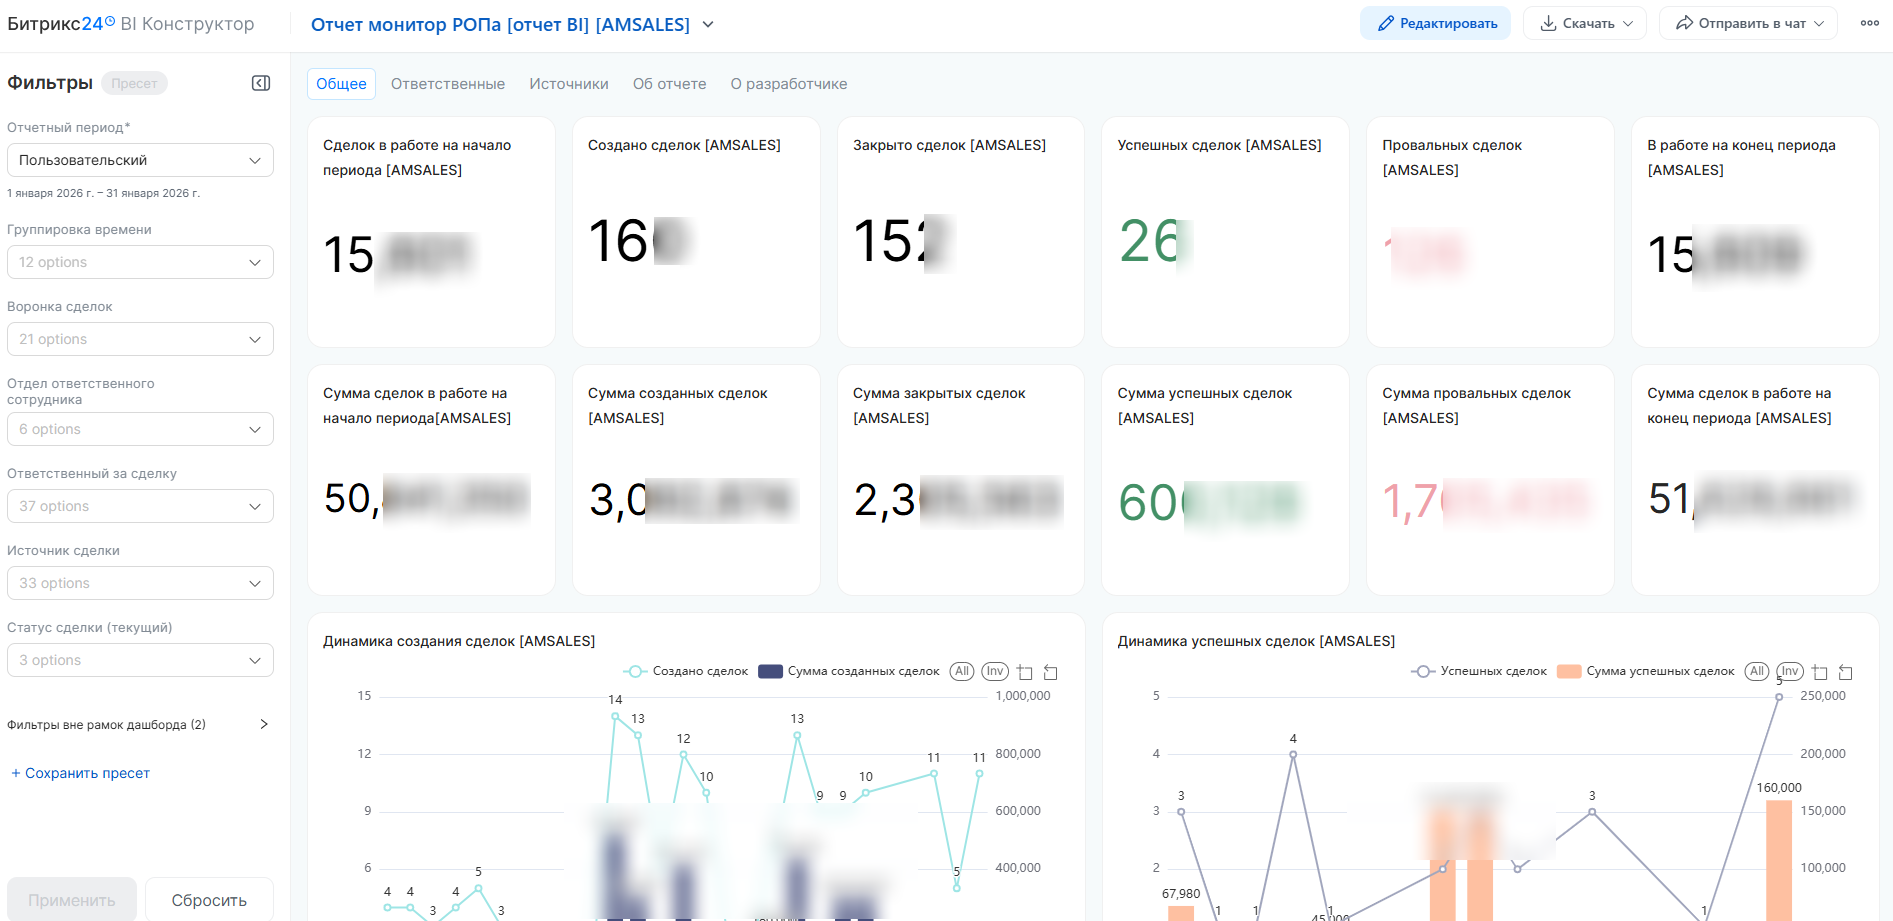The image size is (1893, 921).
Task: Open the report title dropdown in header
Action: click(x=708, y=24)
